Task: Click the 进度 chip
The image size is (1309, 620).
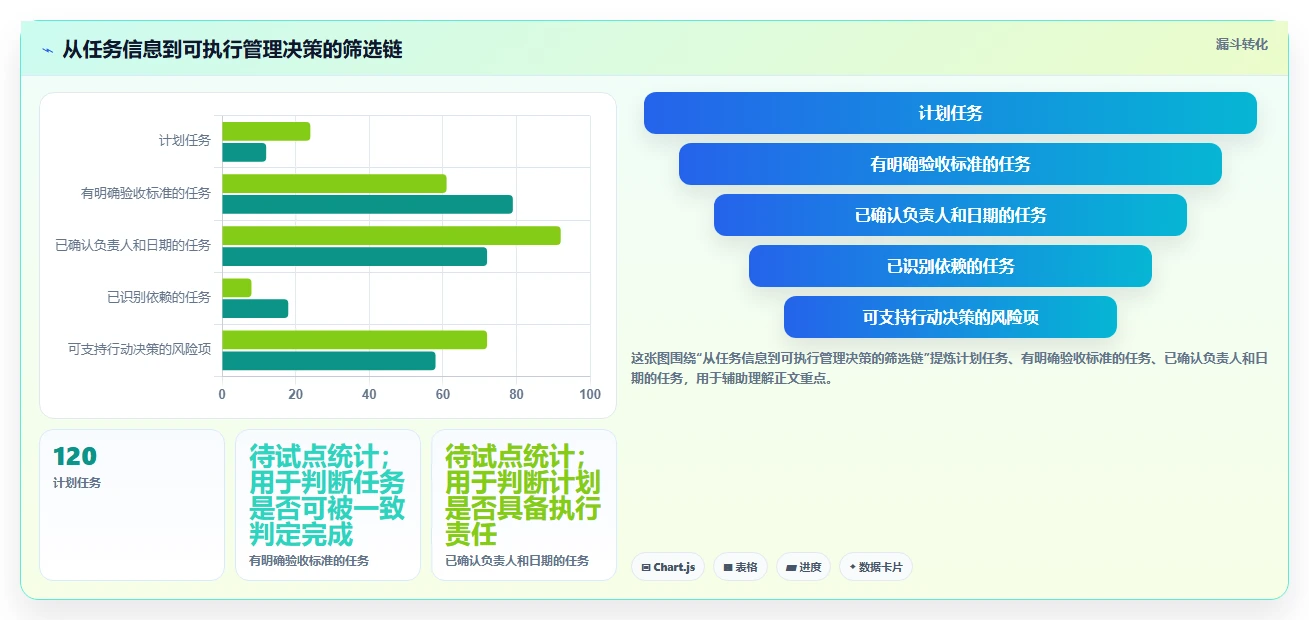Action: [x=803, y=567]
